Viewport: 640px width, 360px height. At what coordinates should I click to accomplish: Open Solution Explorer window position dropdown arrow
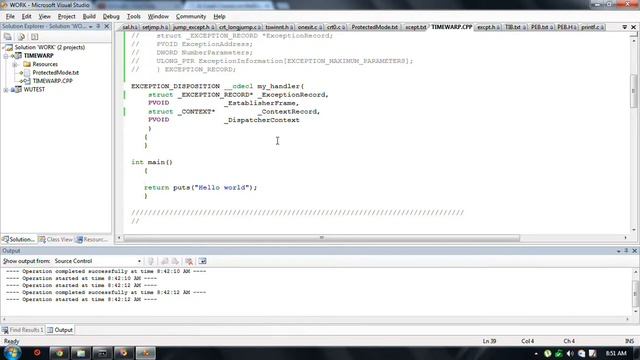click(x=90, y=27)
